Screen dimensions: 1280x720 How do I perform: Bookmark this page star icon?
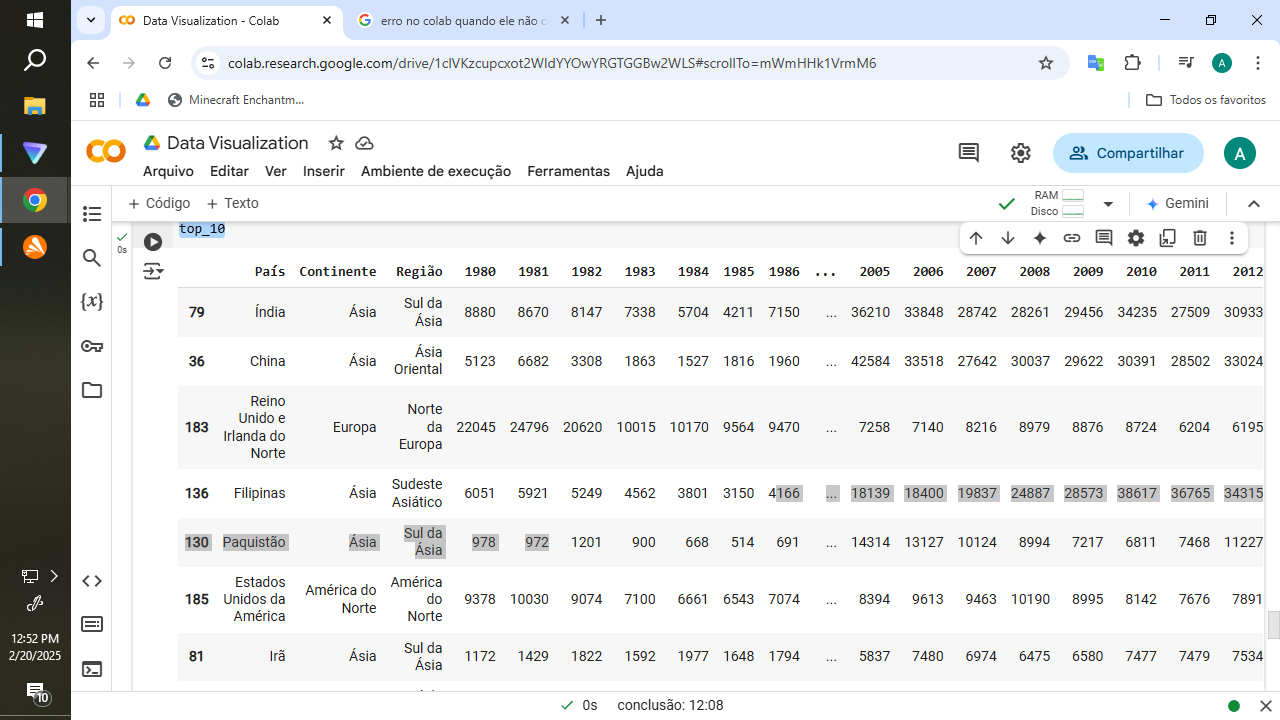pyautogui.click(x=1046, y=63)
